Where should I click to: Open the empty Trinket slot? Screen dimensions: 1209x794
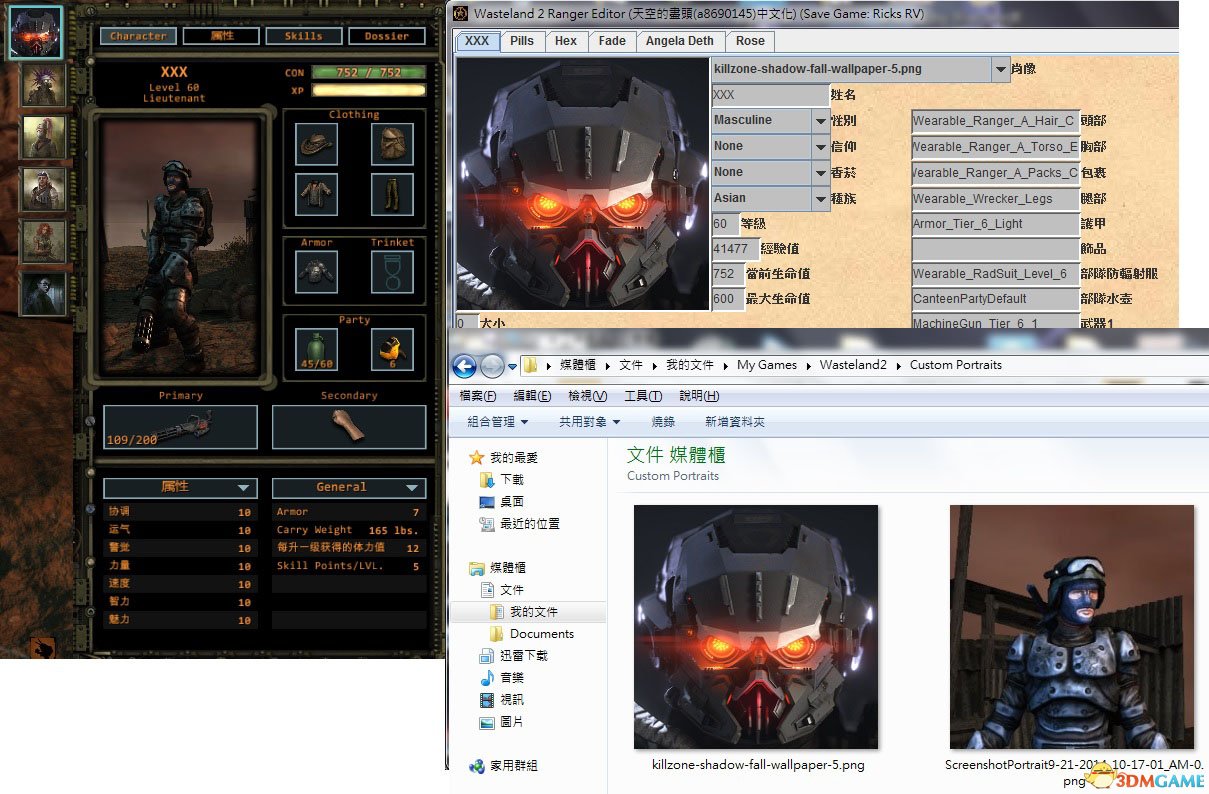pyautogui.click(x=392, y=271)
